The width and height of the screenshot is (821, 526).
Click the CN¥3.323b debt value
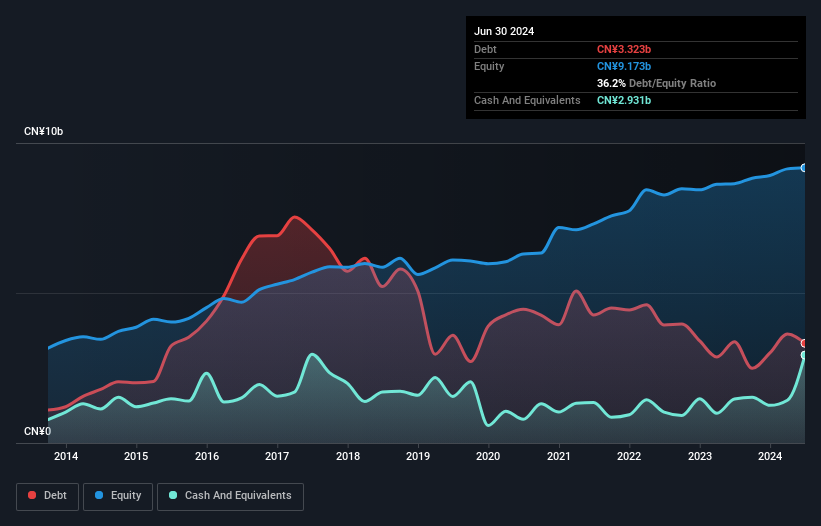click(624, 49)
